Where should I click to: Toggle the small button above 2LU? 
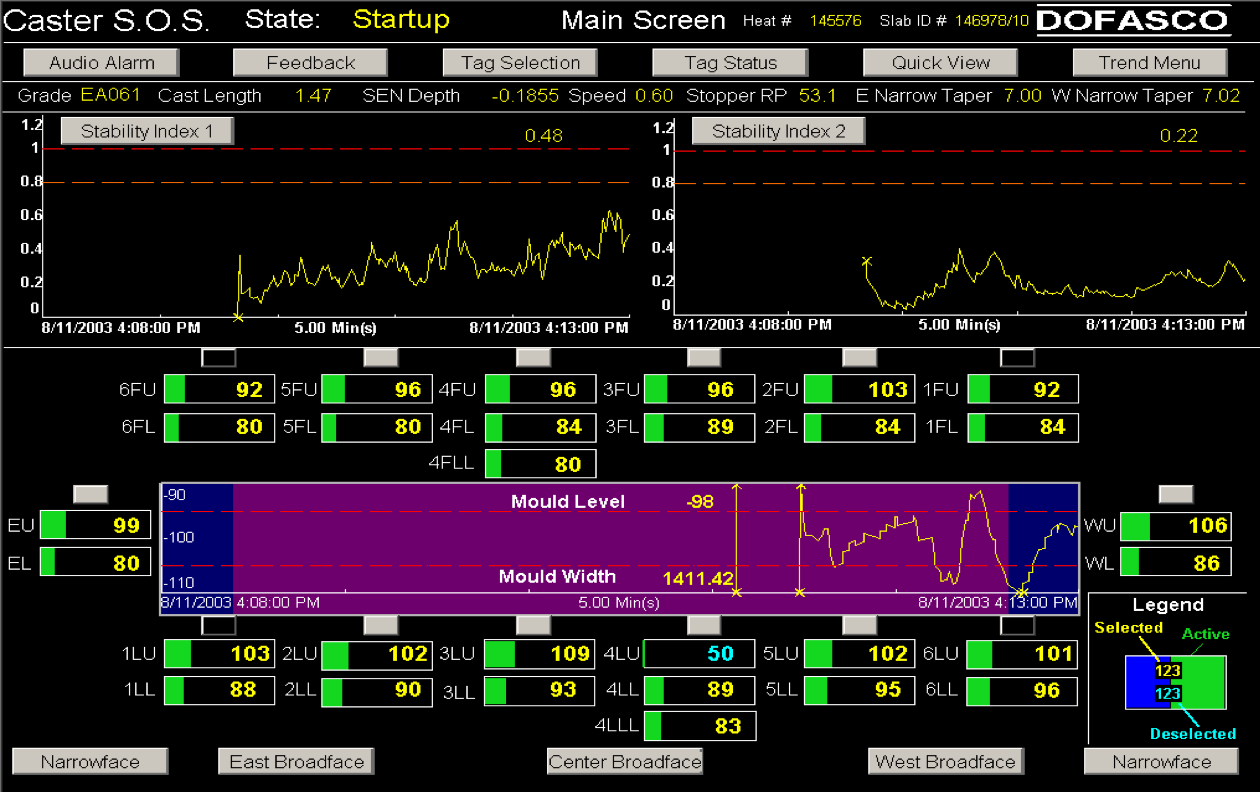click(x=380, y=625)
